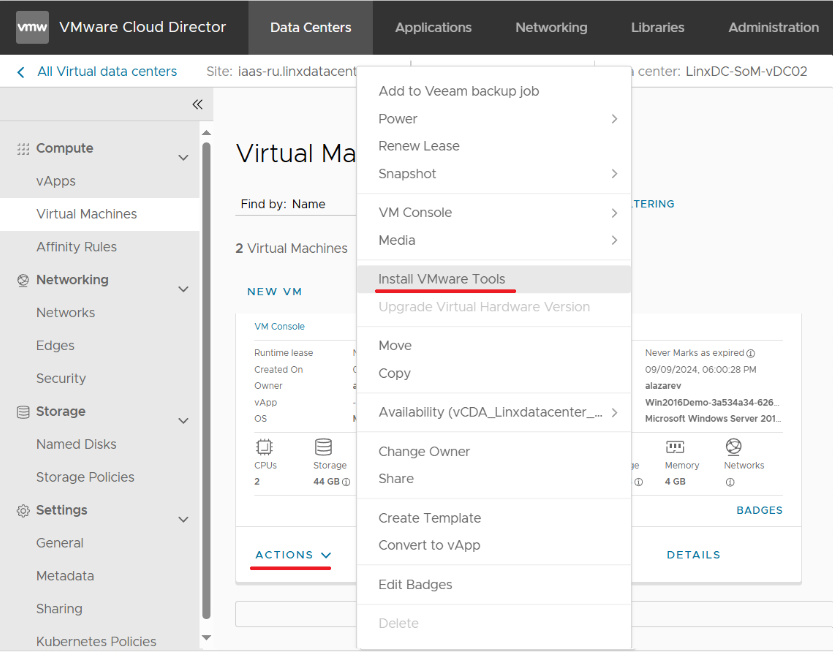The image size is (833, 653).
Task: Collapse the Networking section chevron
Action: coord(183,290)
